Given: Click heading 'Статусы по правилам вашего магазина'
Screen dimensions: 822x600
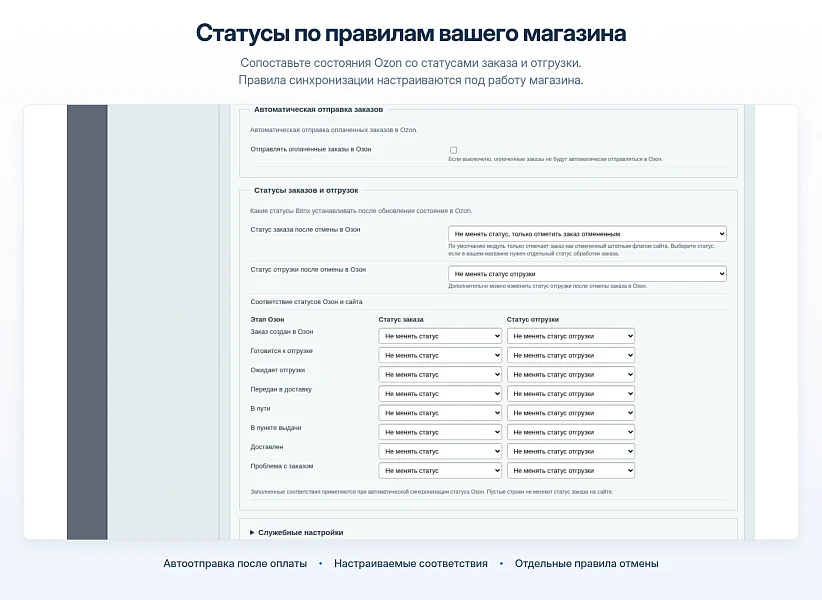Looking at the screenshot, I should pos(411,33).
